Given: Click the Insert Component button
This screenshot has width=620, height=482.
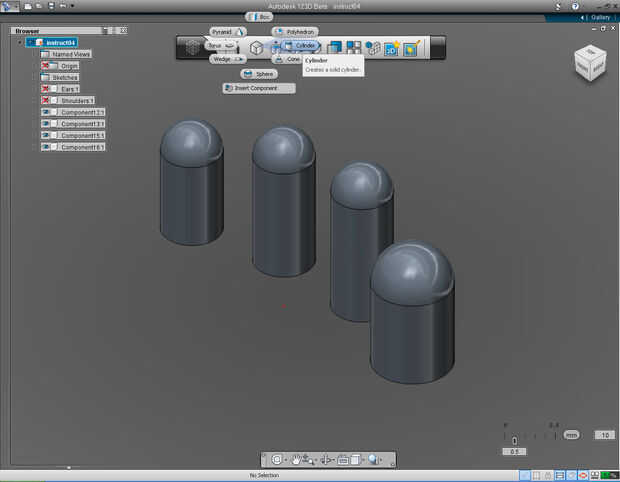Looking at the screenshot, I should (259, 88).
